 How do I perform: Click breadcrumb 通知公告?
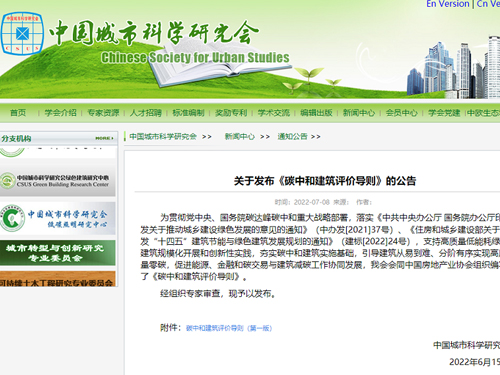[x=292, y=136]
